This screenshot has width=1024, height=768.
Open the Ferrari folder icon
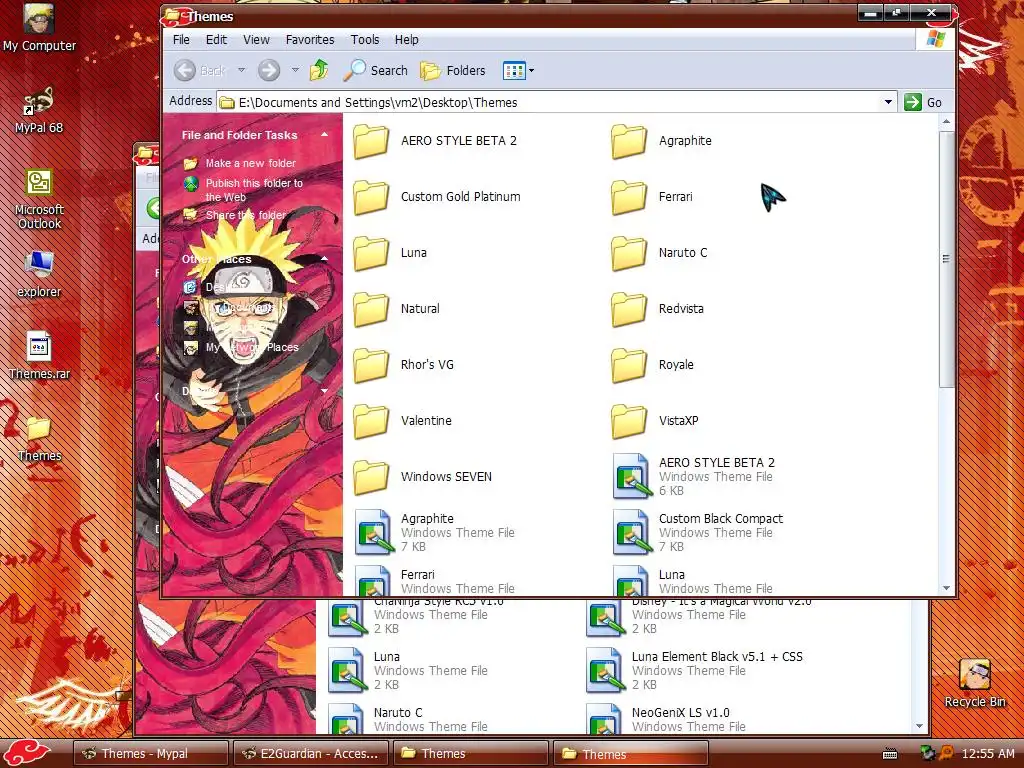(x=629, y=197)
